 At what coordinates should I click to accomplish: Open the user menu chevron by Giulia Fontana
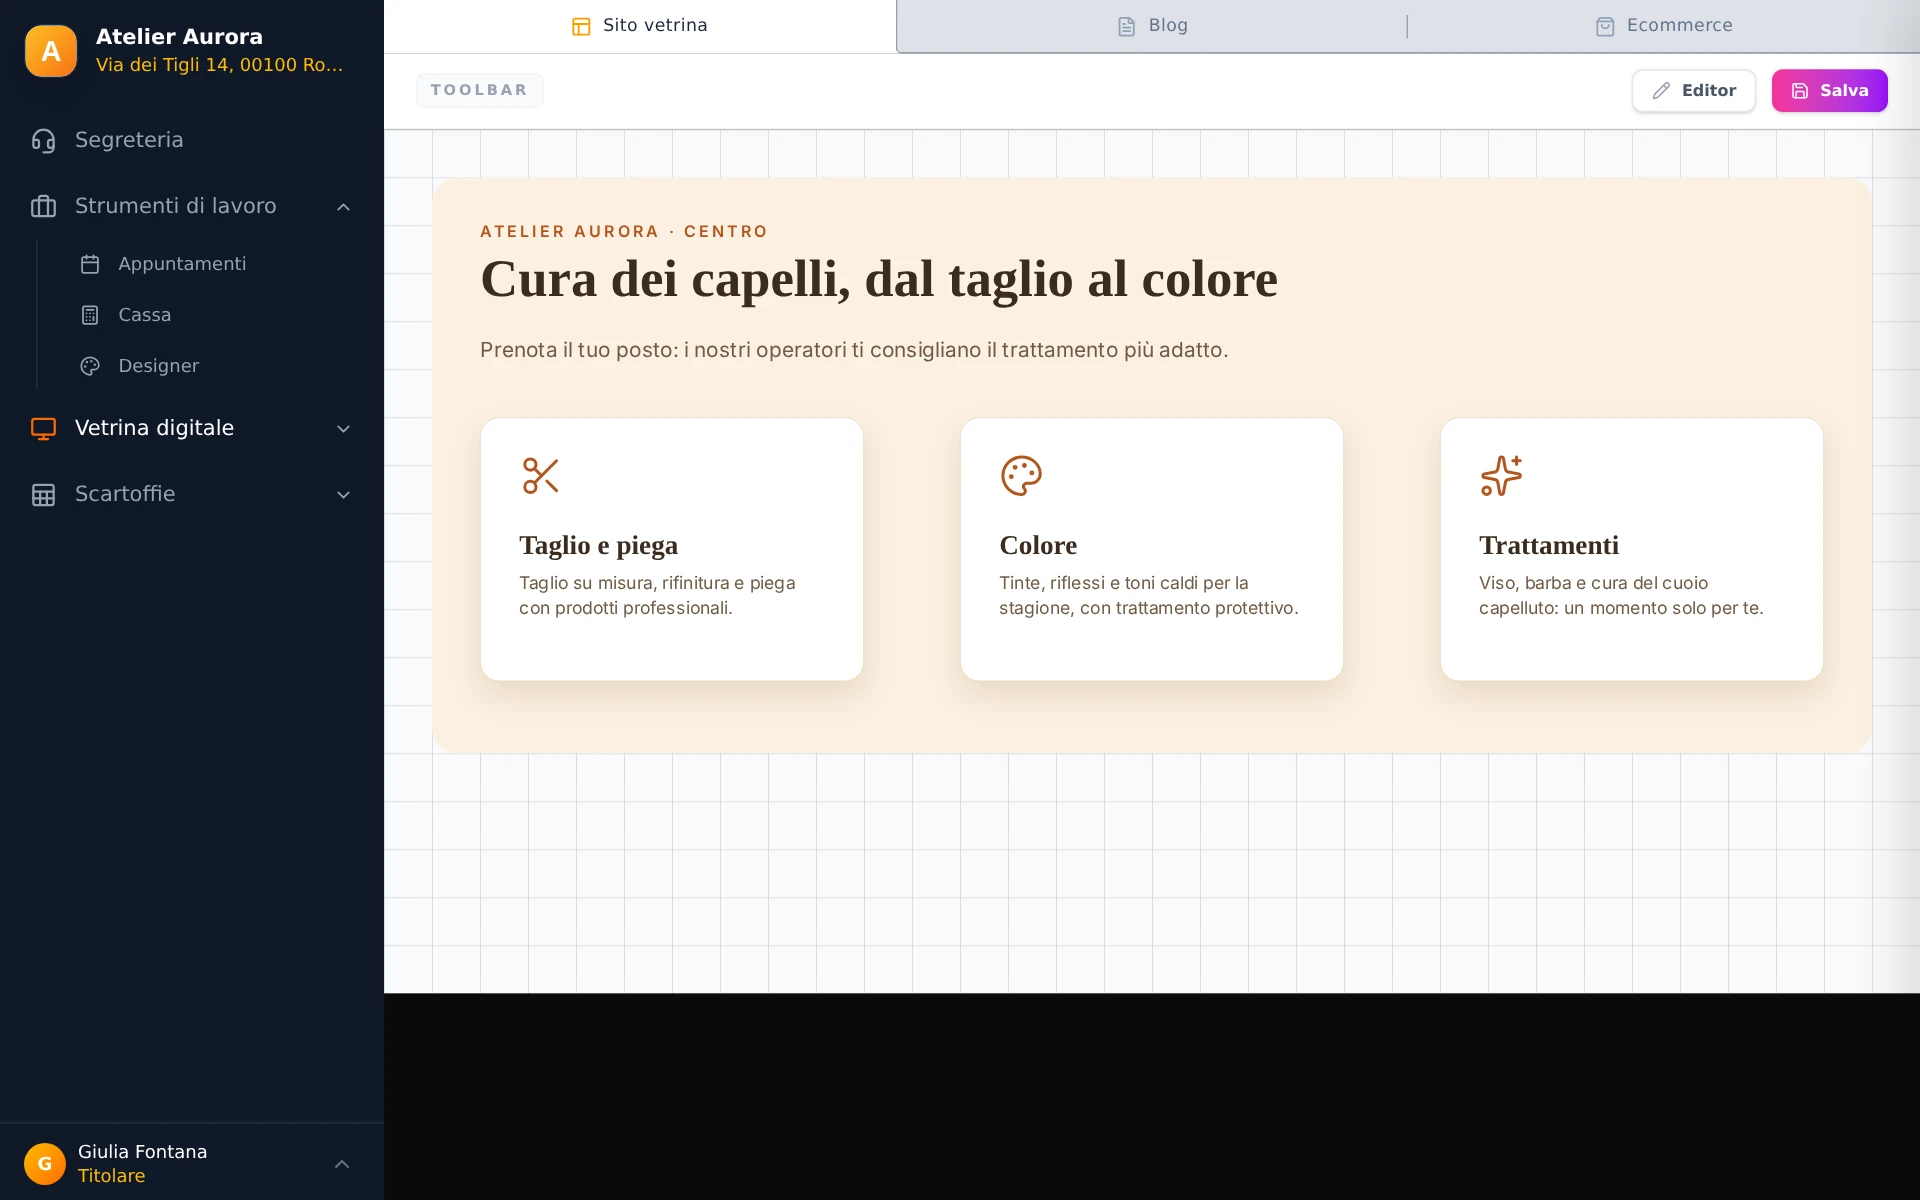(342, 1164)
